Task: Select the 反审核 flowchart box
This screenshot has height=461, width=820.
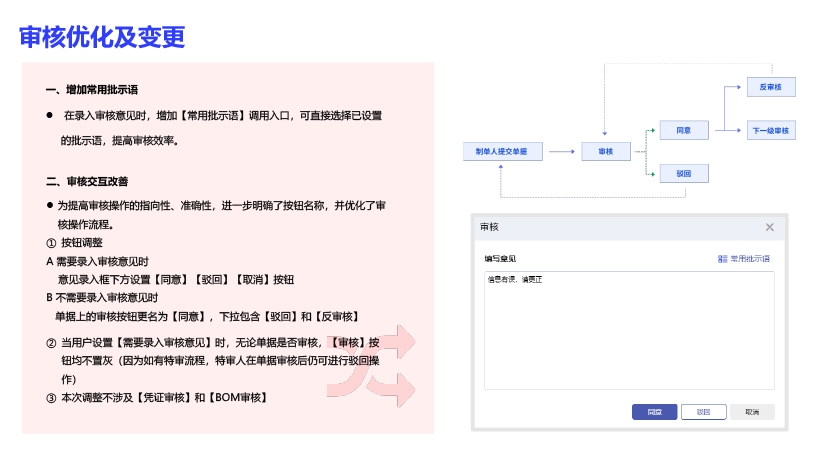Action: 771,87
